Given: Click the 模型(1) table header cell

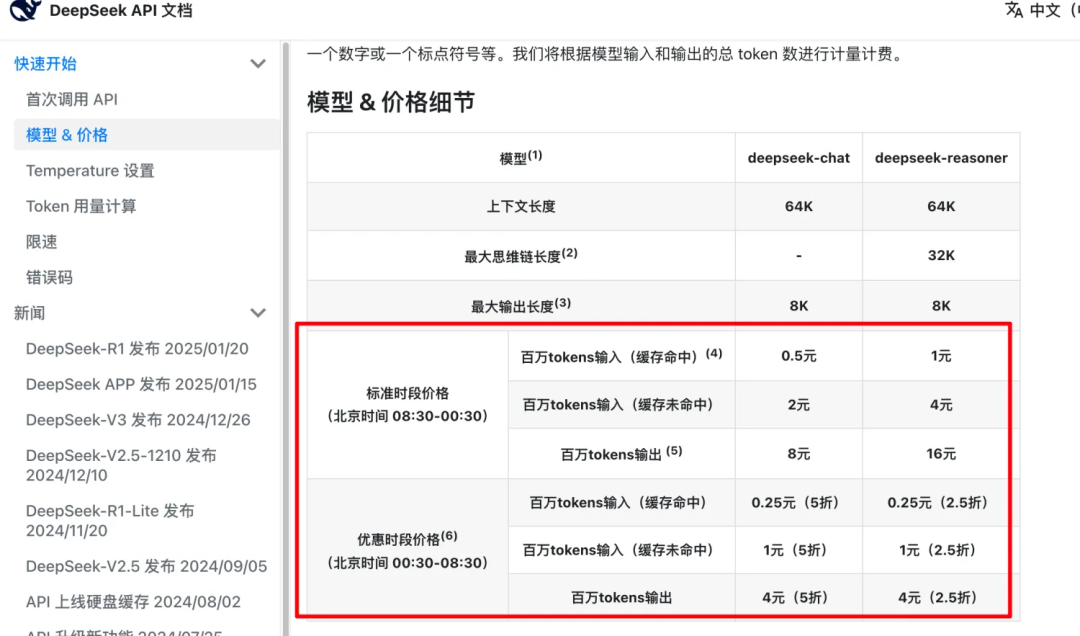Looking at the screenshot, I should click(521, 158).
